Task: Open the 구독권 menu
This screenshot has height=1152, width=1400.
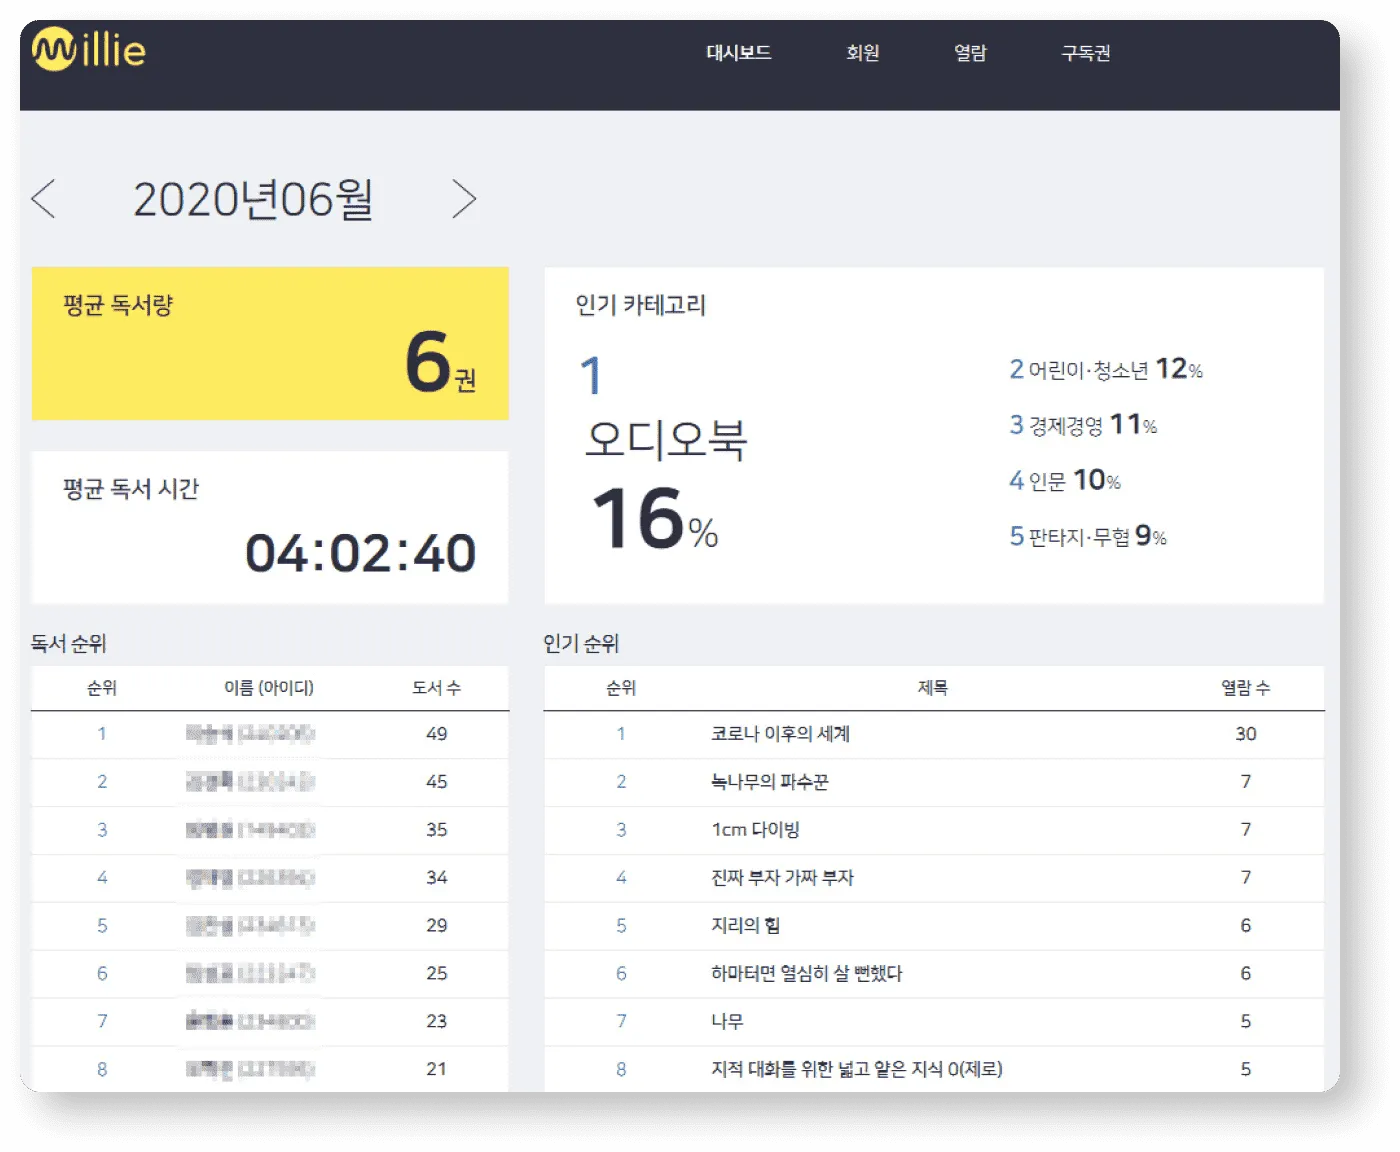Action: tap(1084, 54)
